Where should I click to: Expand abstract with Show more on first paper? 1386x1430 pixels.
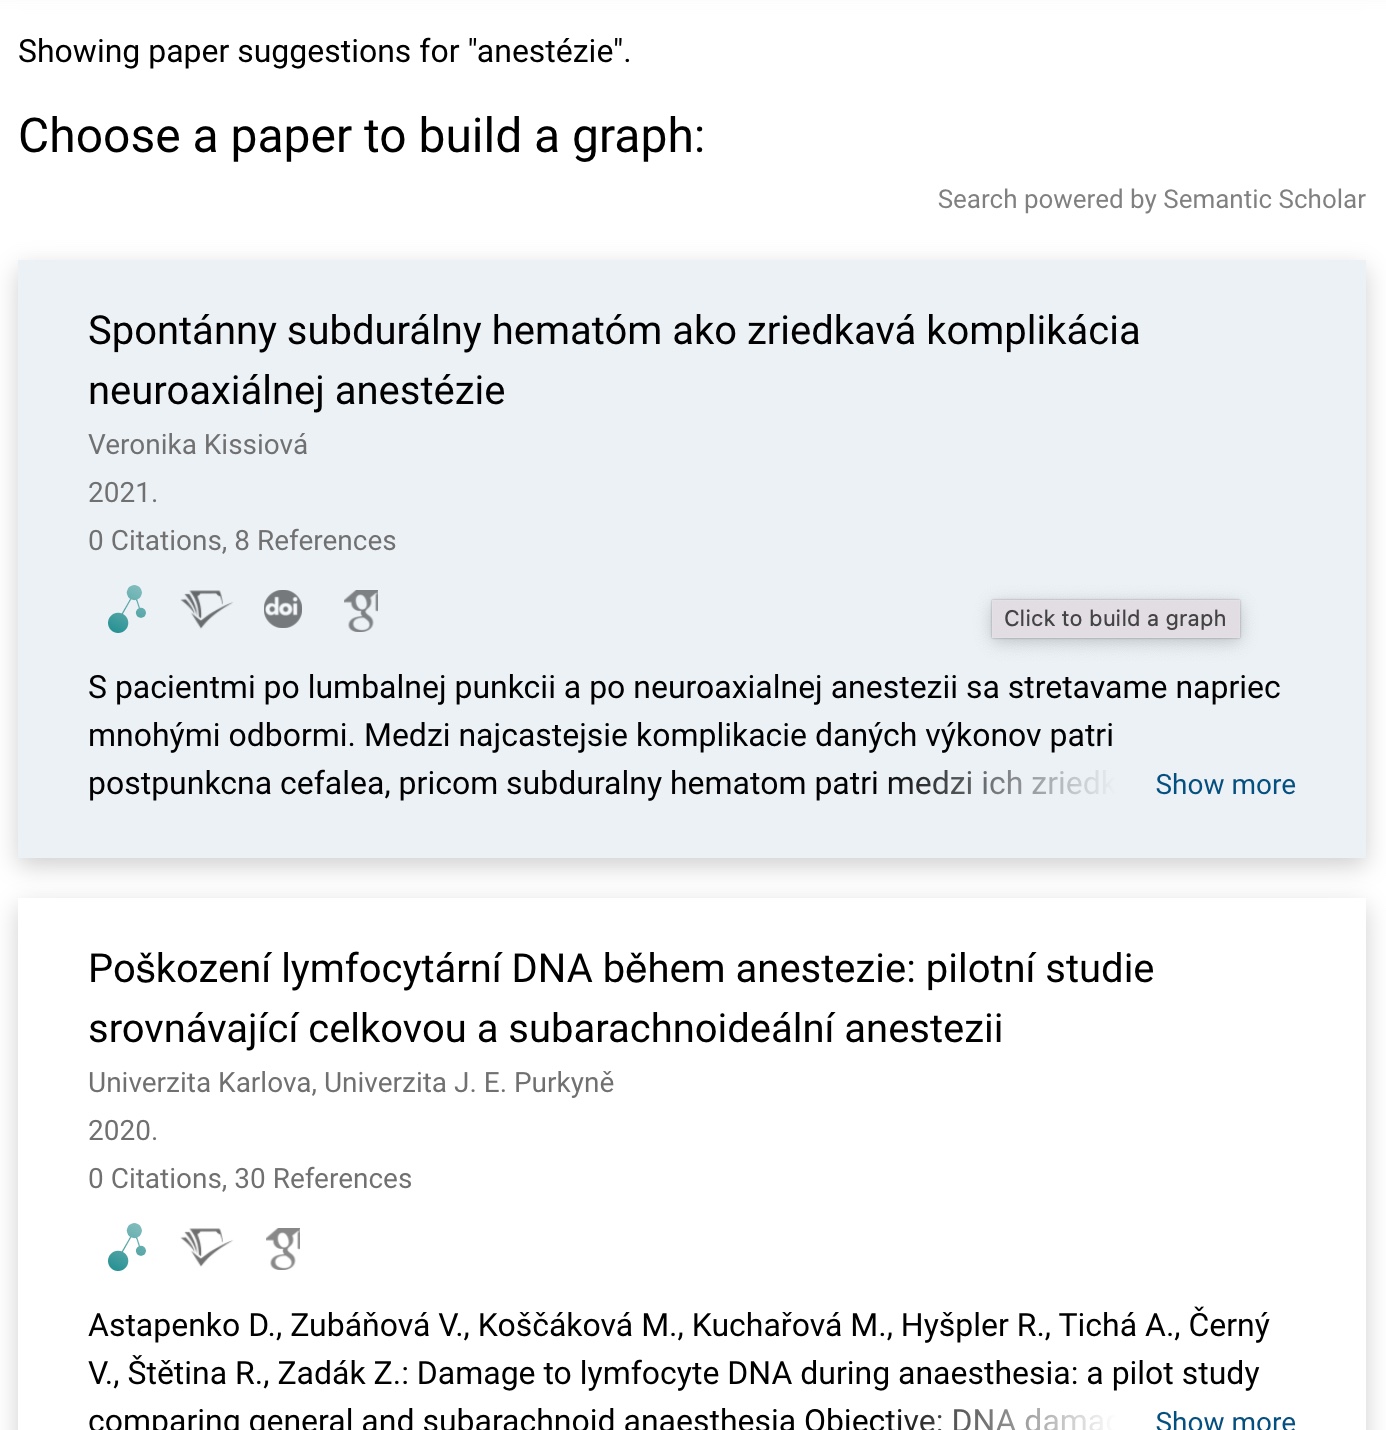pyautogui.click(x=1225, y=785)
